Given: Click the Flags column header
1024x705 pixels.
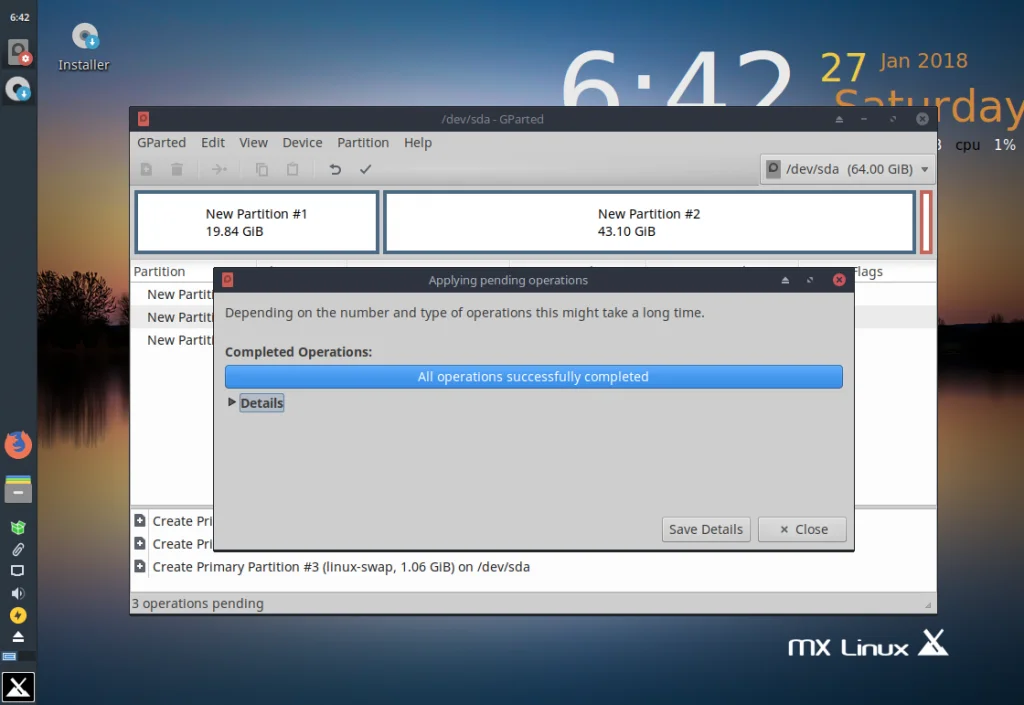Looking at the screenshot, I should [868, 272].
